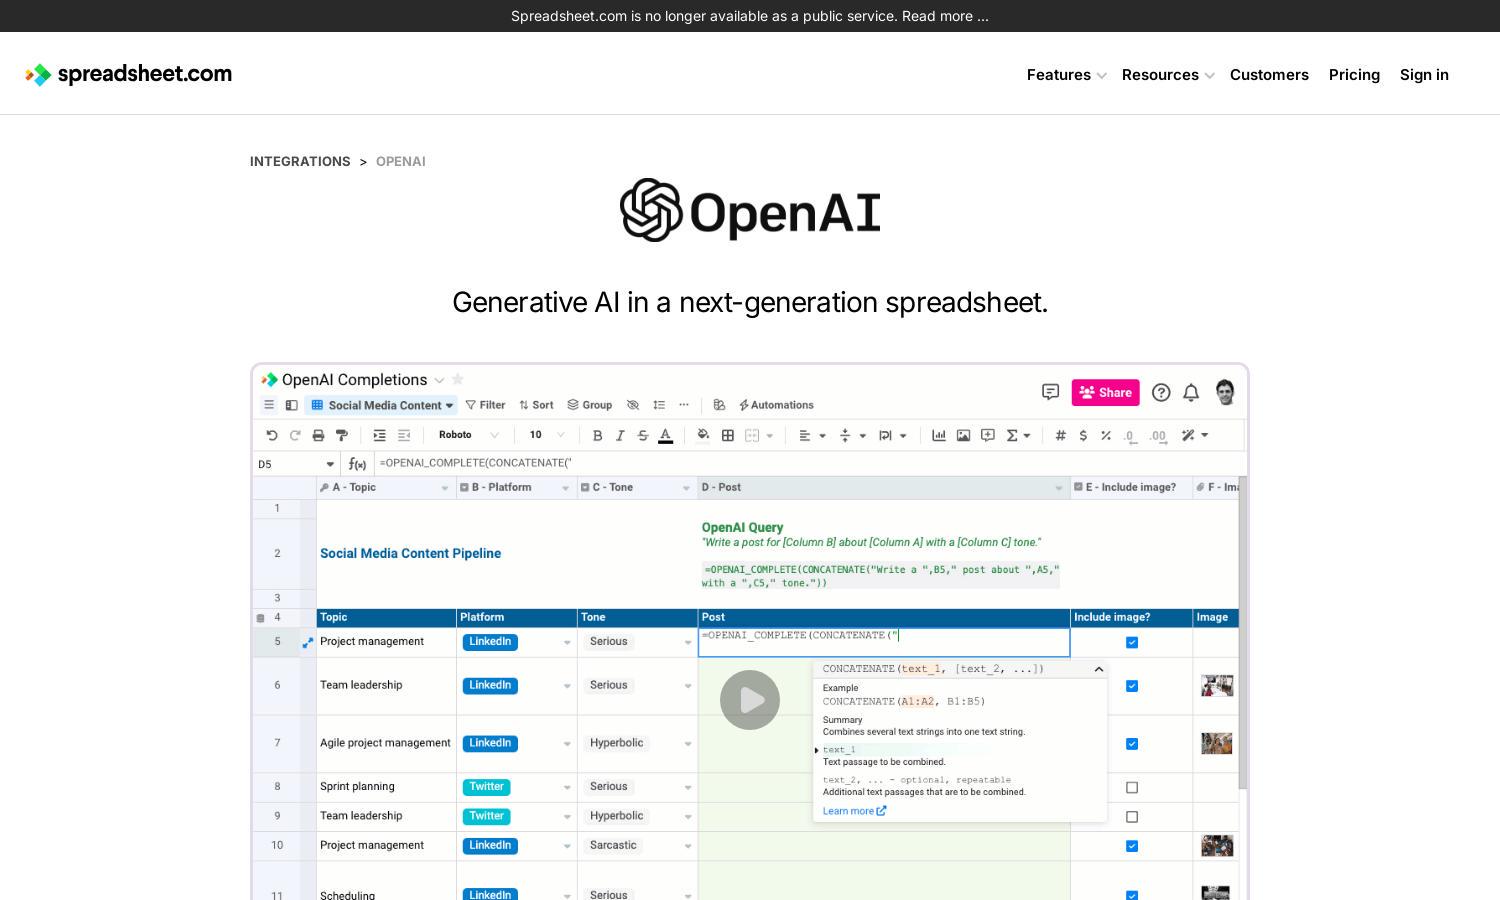The image size is (1500, 900).
Task: Collapse the CONCATENATE help popup
Action: click(x=1098, y=669)
